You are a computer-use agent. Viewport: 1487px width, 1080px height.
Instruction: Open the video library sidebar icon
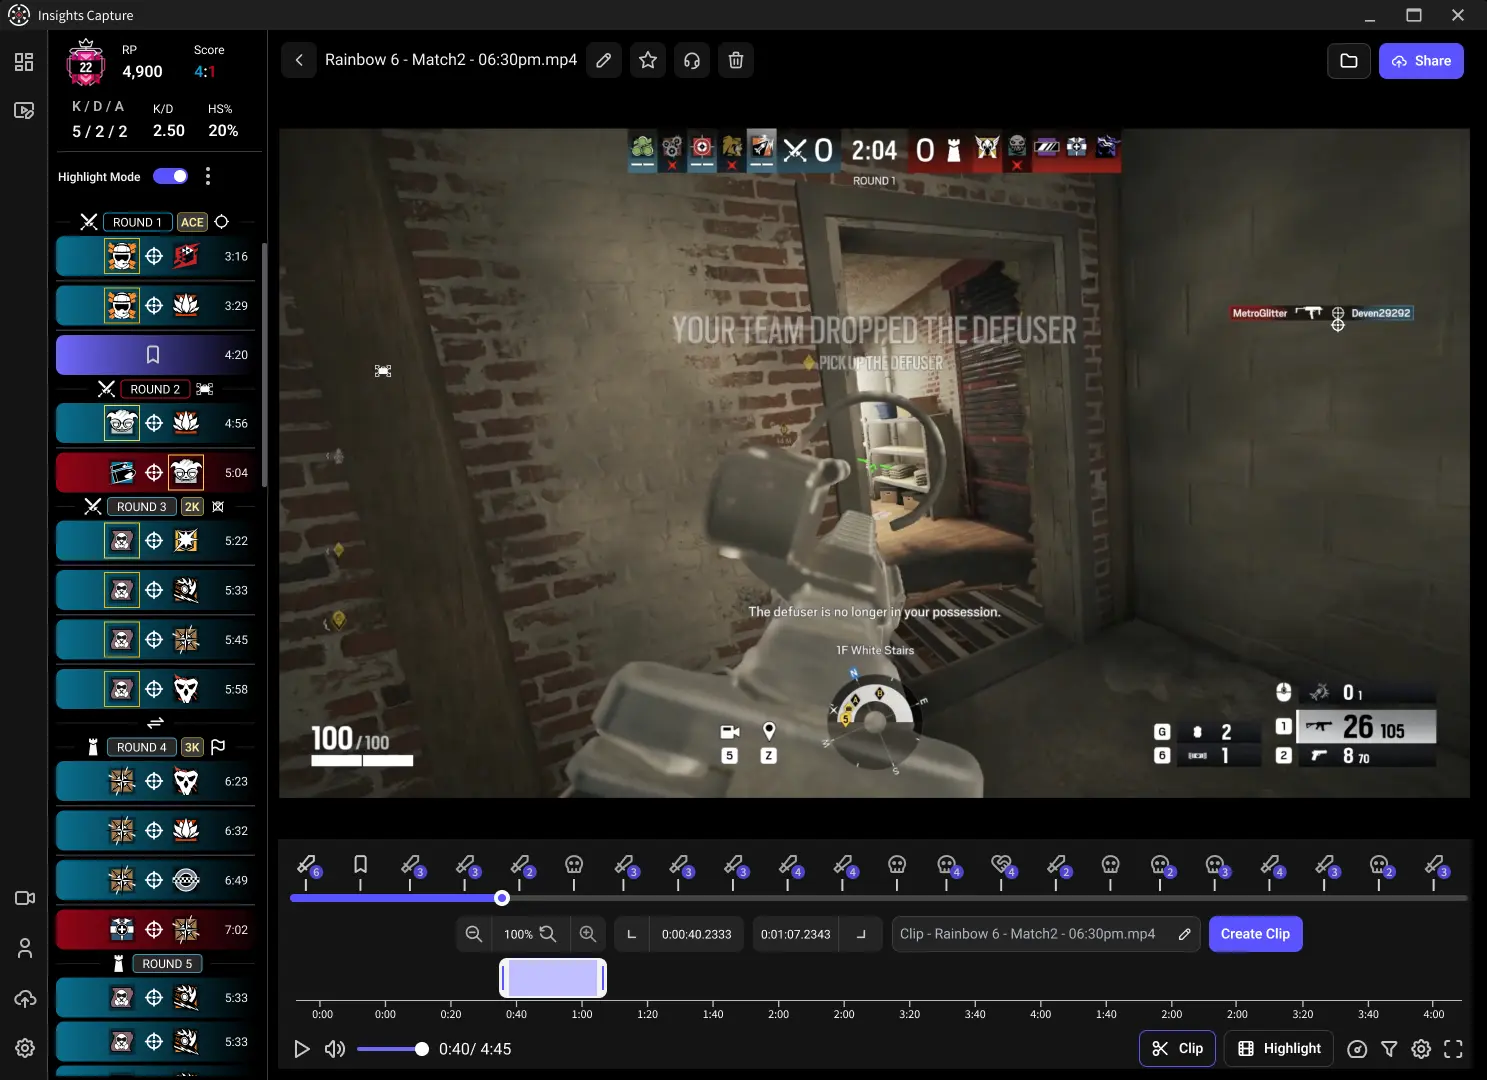click(x=24, y=111)
